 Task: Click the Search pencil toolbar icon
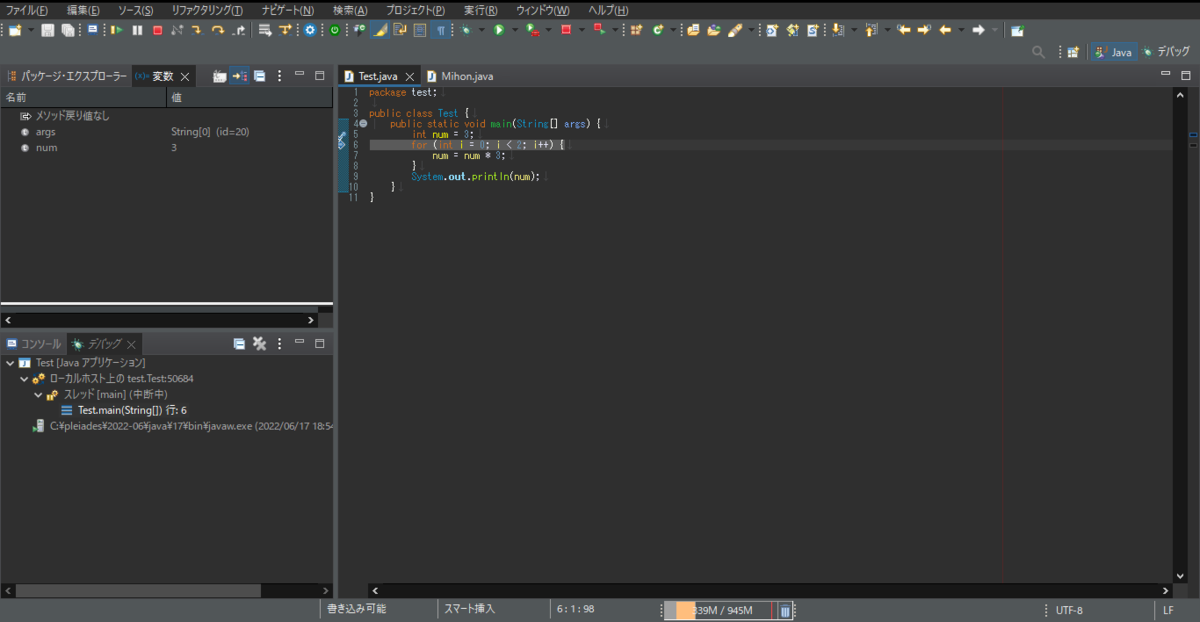(x=735, y=30)
